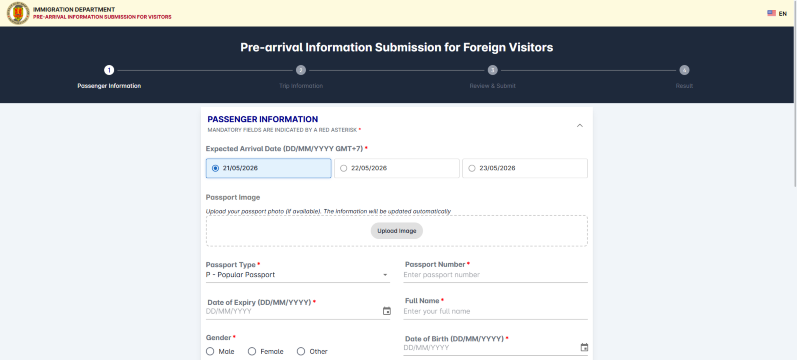The height and width of the screenshot is (360, 797).
Task: Click step 2 circle in progress bar
Action: click(x=300, y=70)
